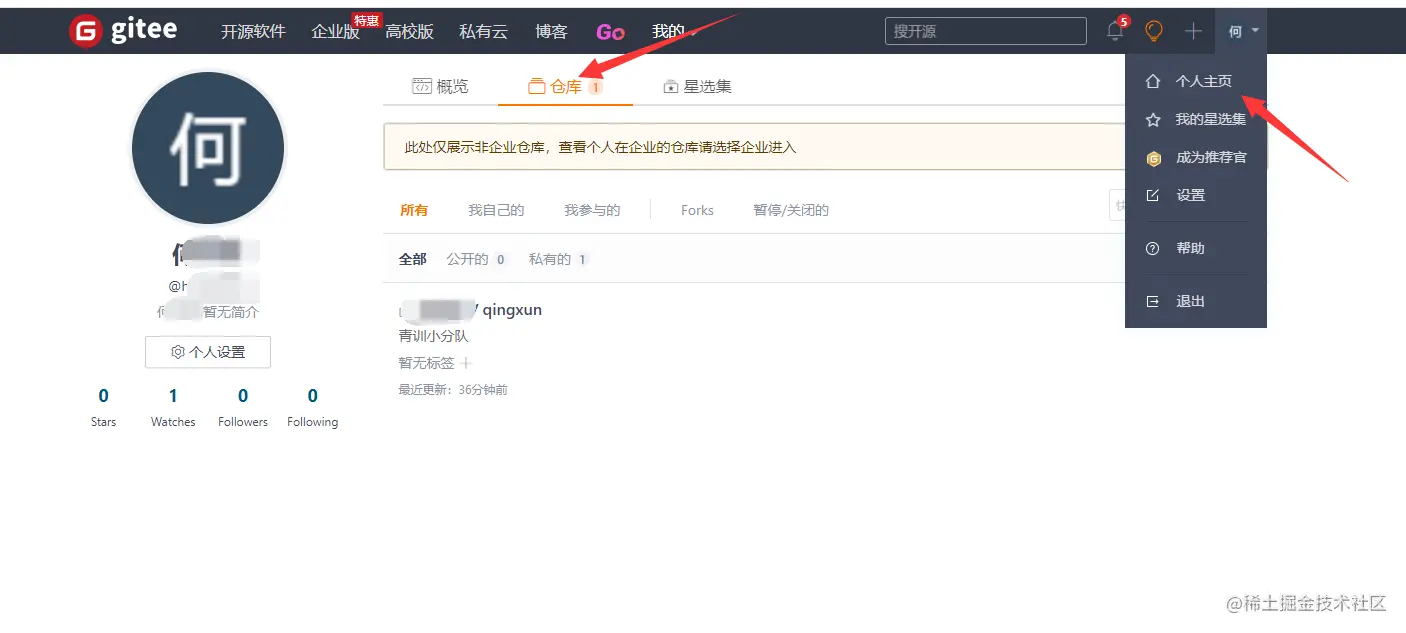
Task: Filter repositories by 我参与的
Action: 592,210
